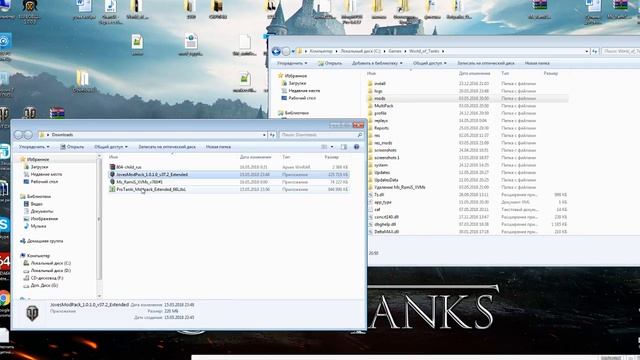The height and width of the screenshot is (360, 640).
Task: Select Компьютер in the Downloads sidebar
Action: [38, 256]
